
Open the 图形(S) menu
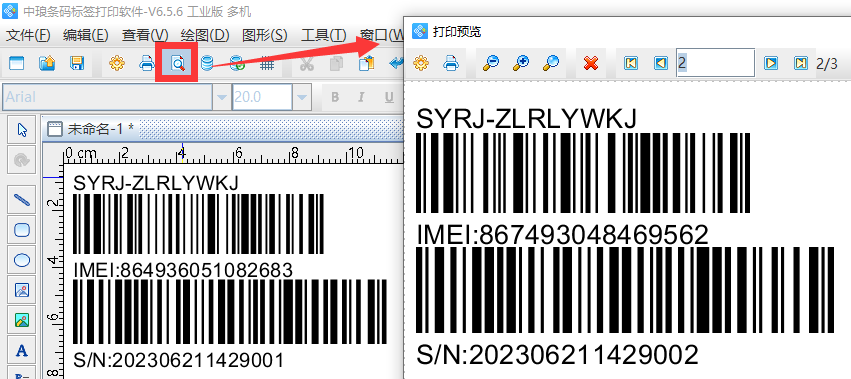click(x=265, y=35)
